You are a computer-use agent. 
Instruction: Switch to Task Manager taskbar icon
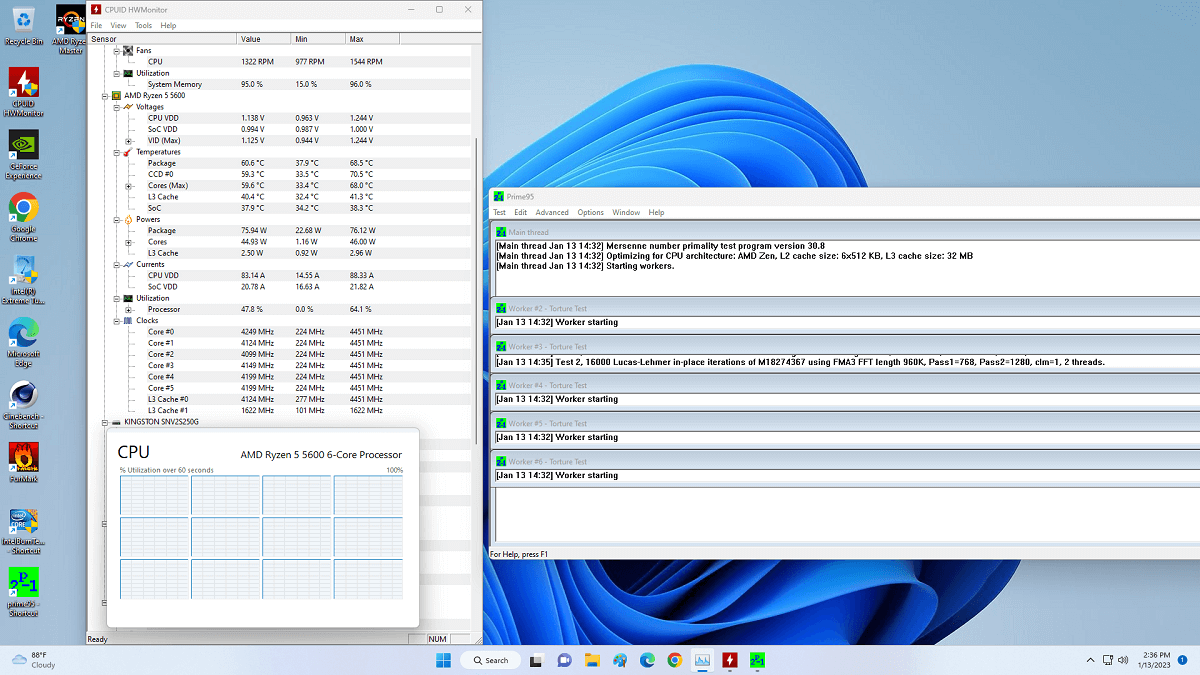pos(703,660)
